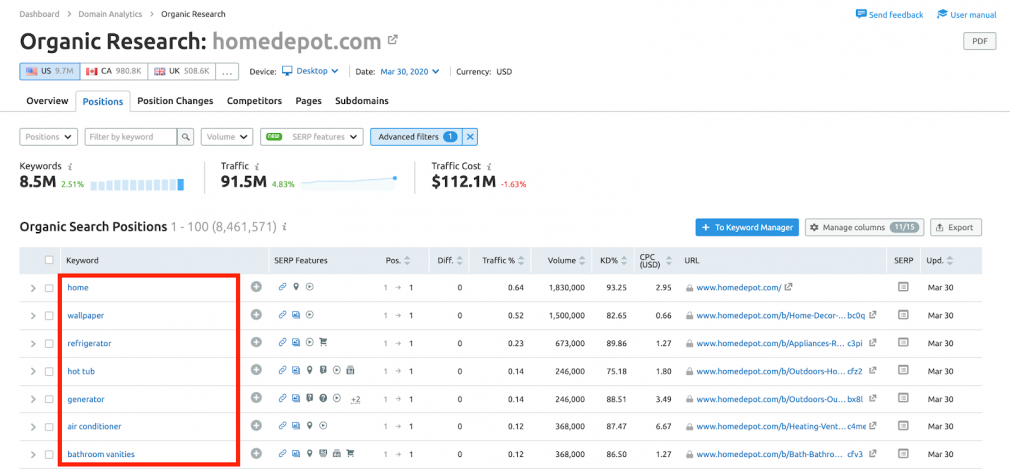Remove advanced filters with the X icon

[470, 137]
